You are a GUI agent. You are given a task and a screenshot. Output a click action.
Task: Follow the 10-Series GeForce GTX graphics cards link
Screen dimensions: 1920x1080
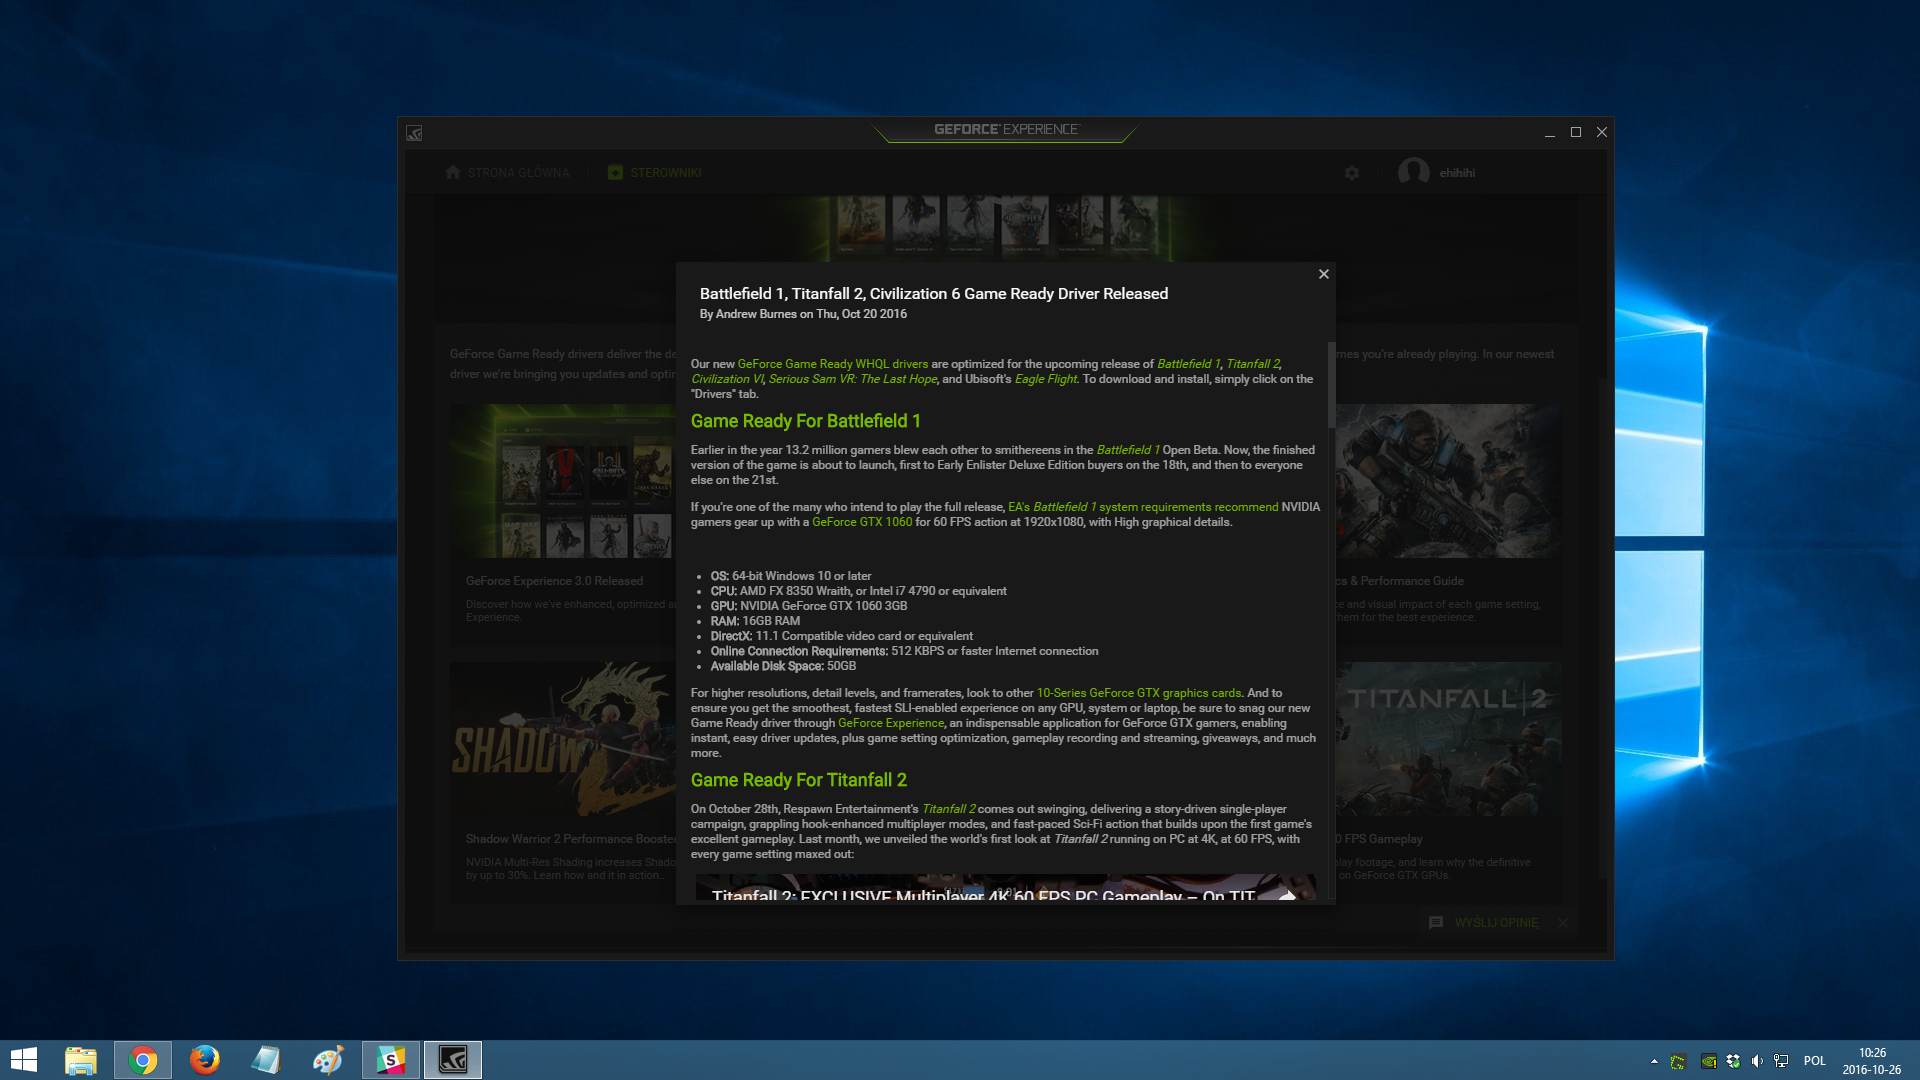pyautogui.click(x=1139, y=693)
